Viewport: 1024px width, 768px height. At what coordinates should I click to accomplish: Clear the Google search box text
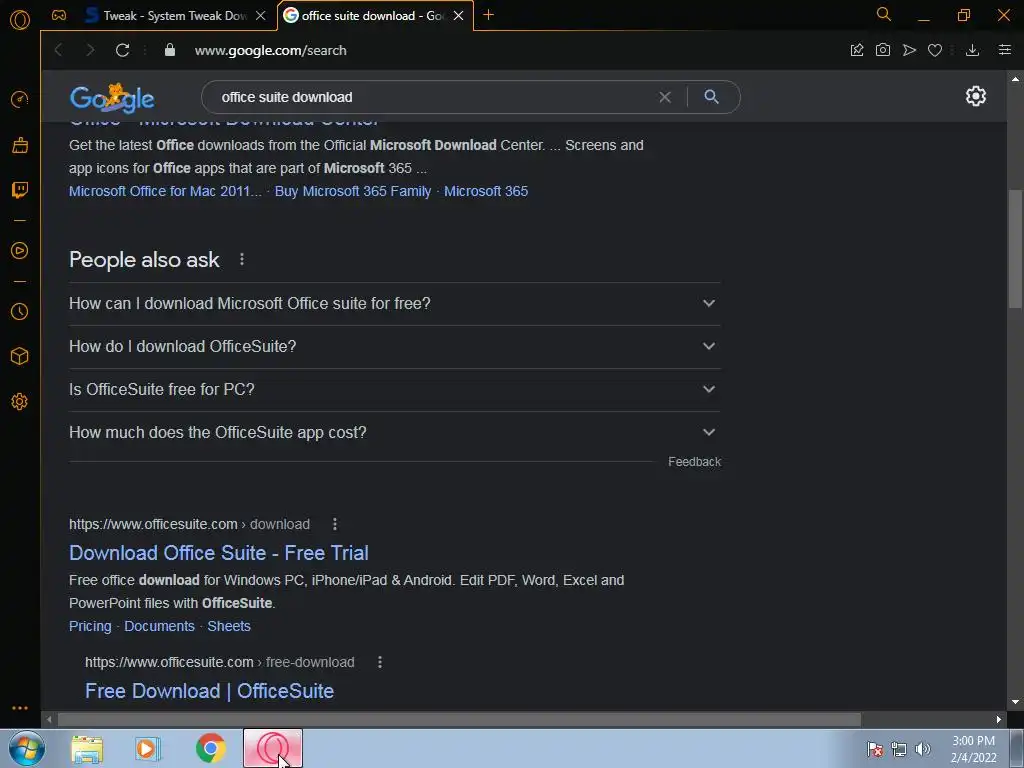pos(665,97)
